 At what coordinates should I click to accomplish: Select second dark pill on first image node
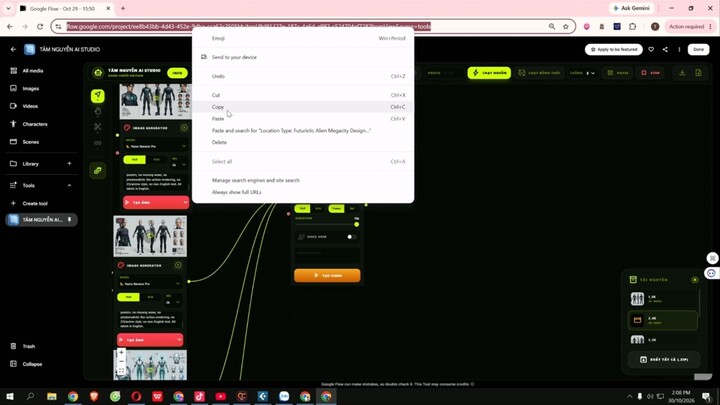click(x=156, y=159)
